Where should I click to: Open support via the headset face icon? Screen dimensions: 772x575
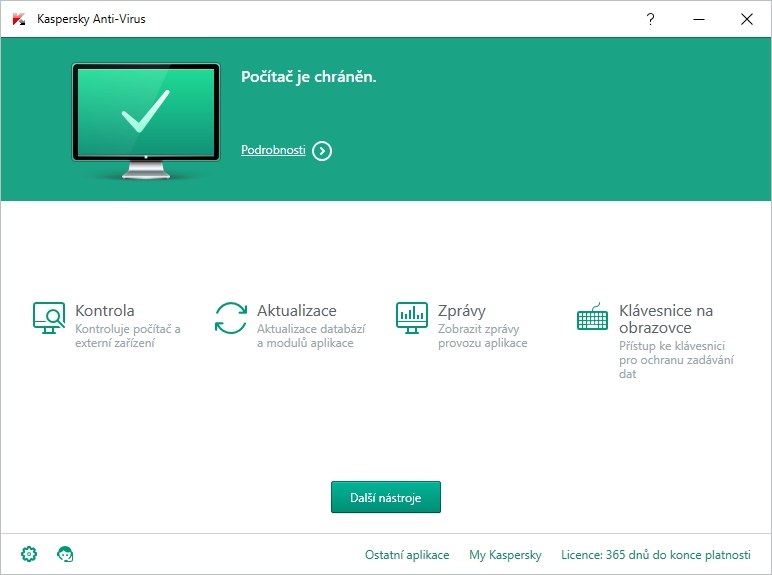pos(65,554)
